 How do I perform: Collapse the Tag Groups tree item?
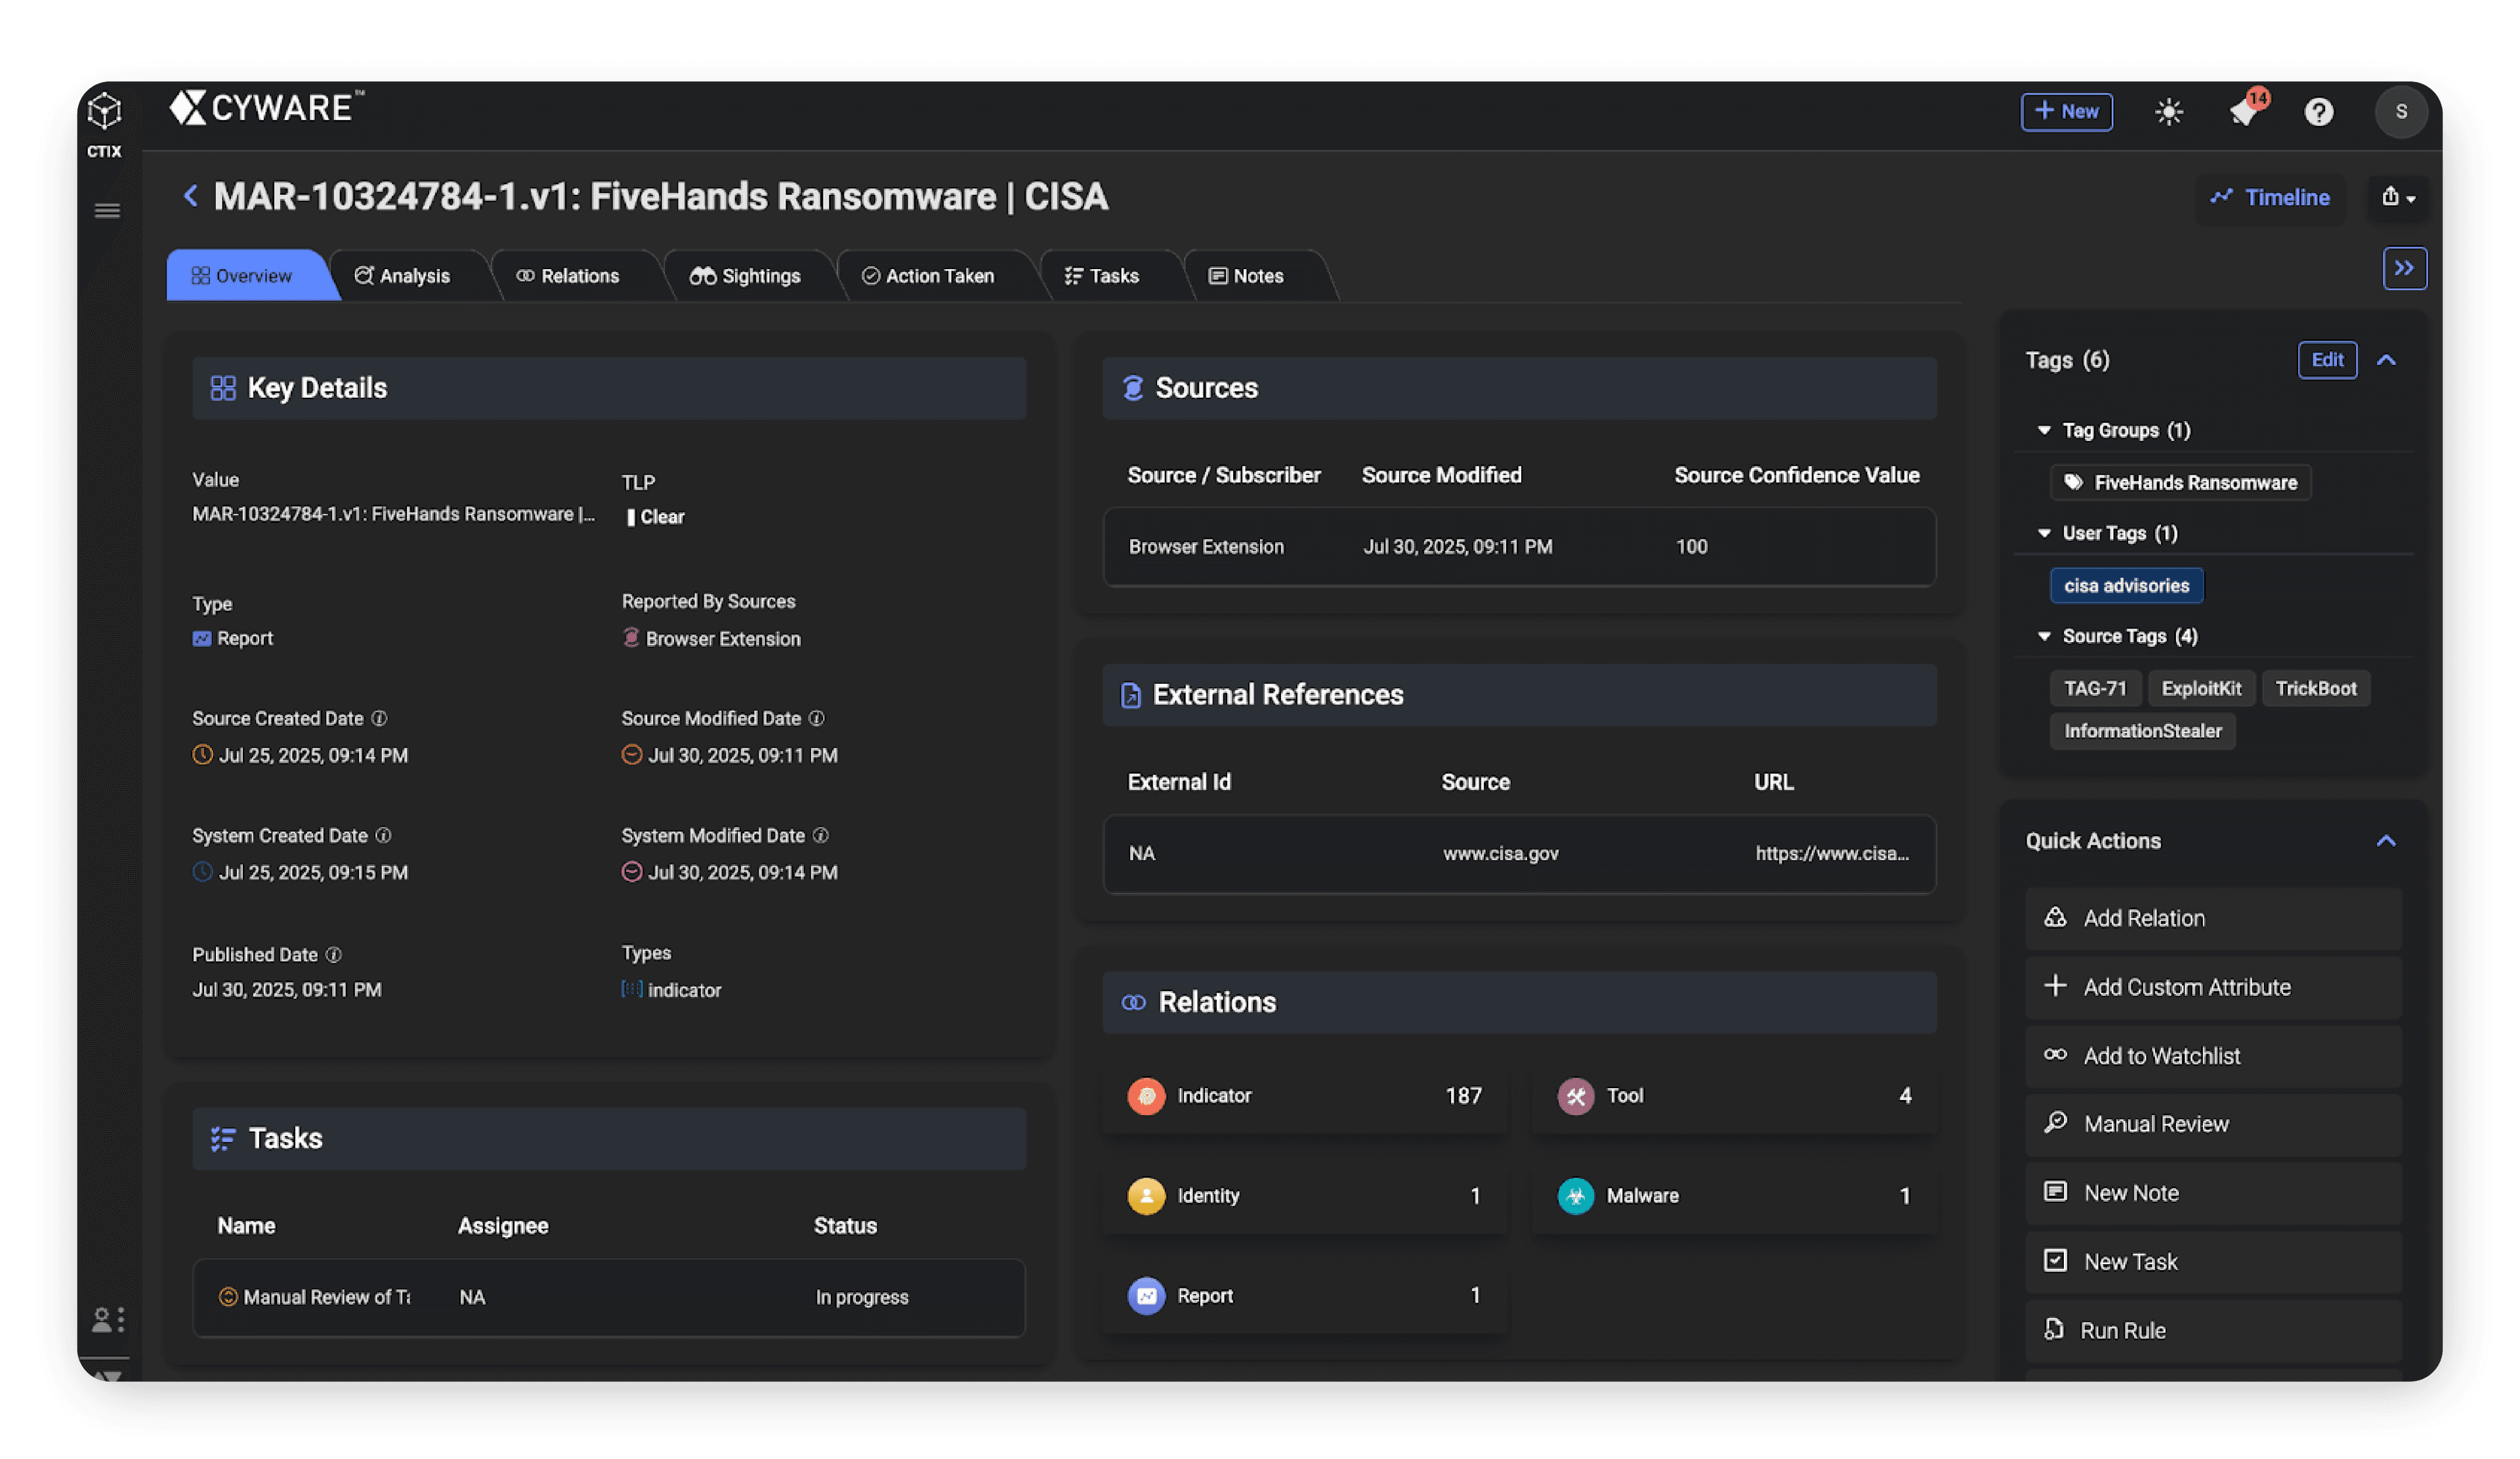pyautogui.click(x=2044, y=430)
